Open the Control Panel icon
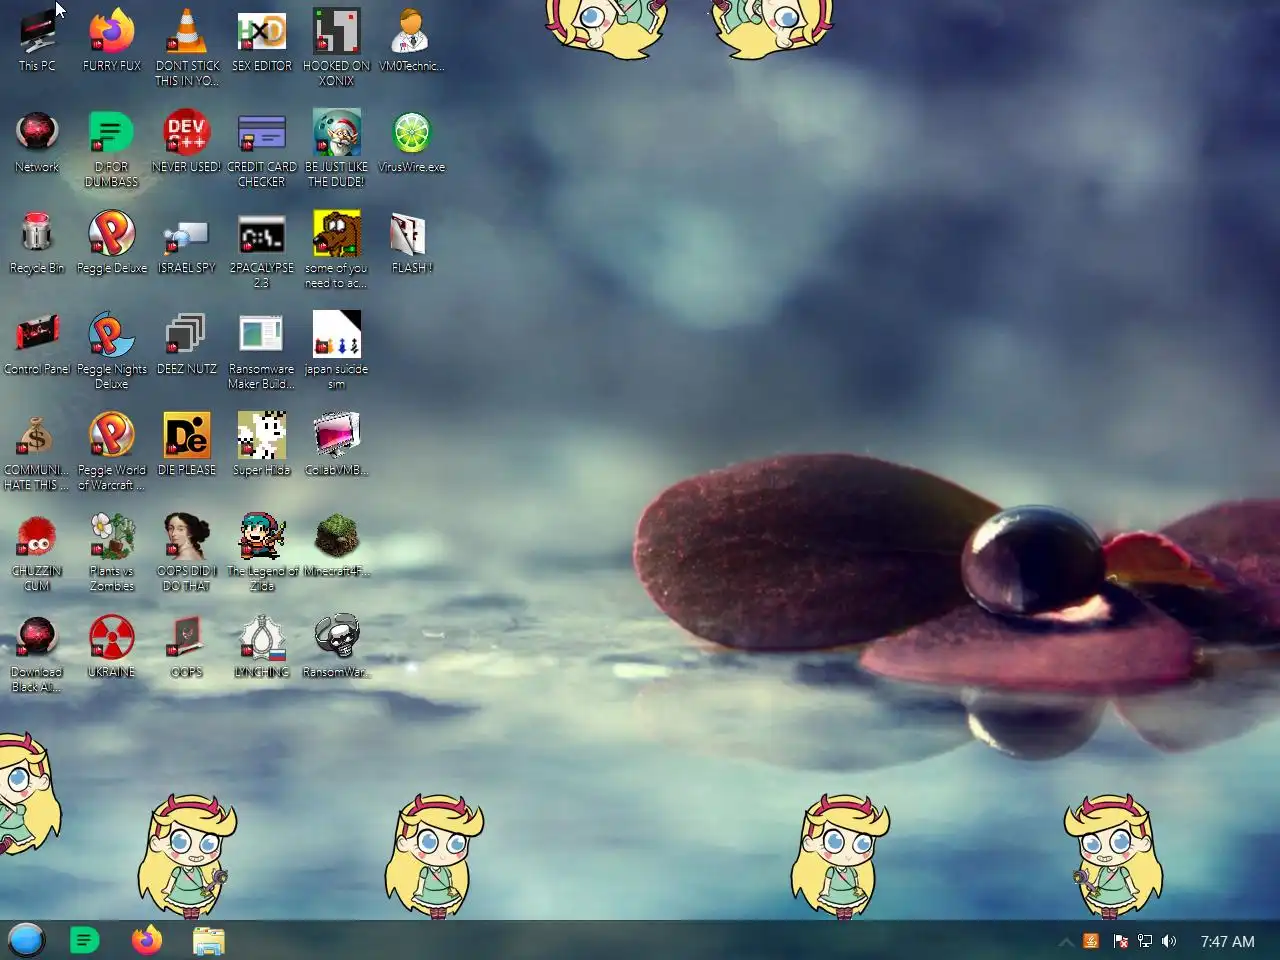 point(37,343)
